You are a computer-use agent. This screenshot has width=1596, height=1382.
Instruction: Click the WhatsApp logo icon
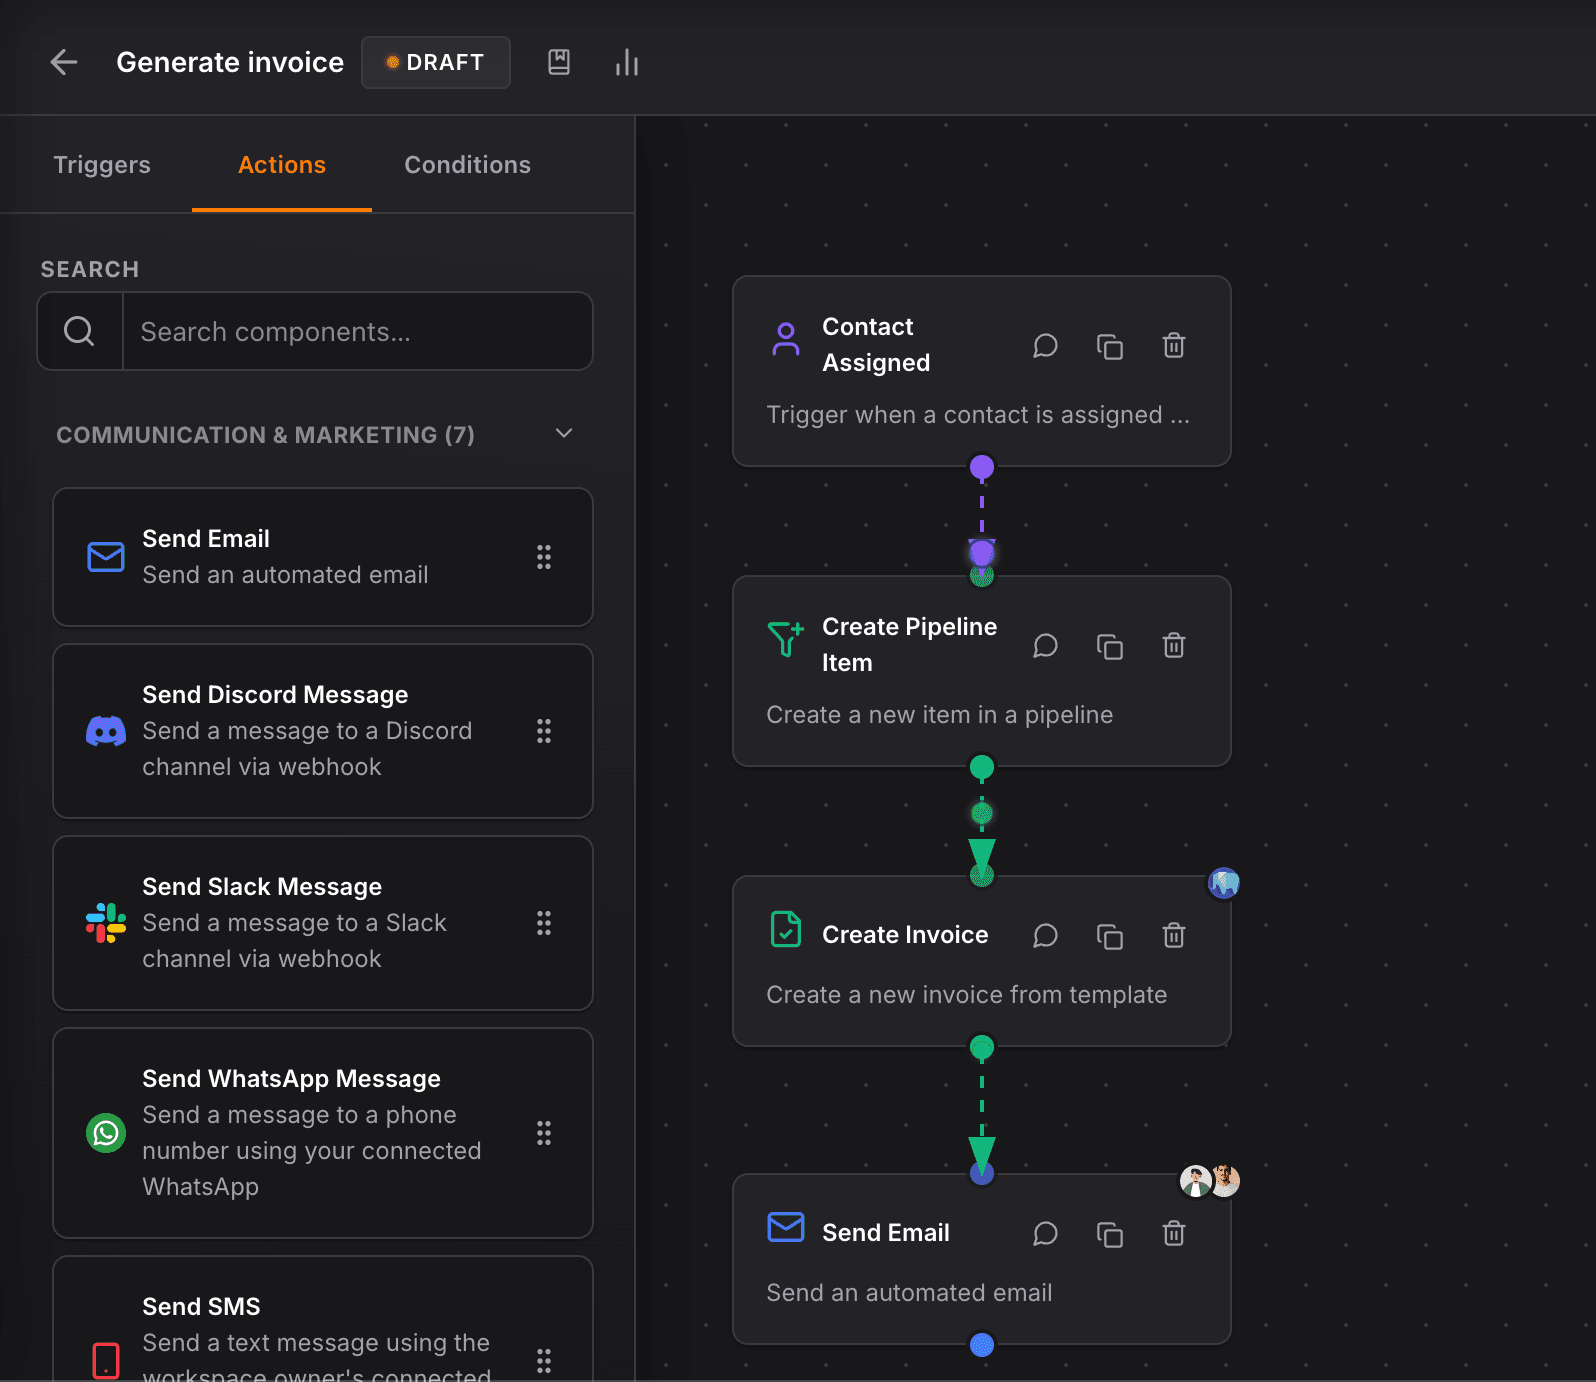[106, 1133]
